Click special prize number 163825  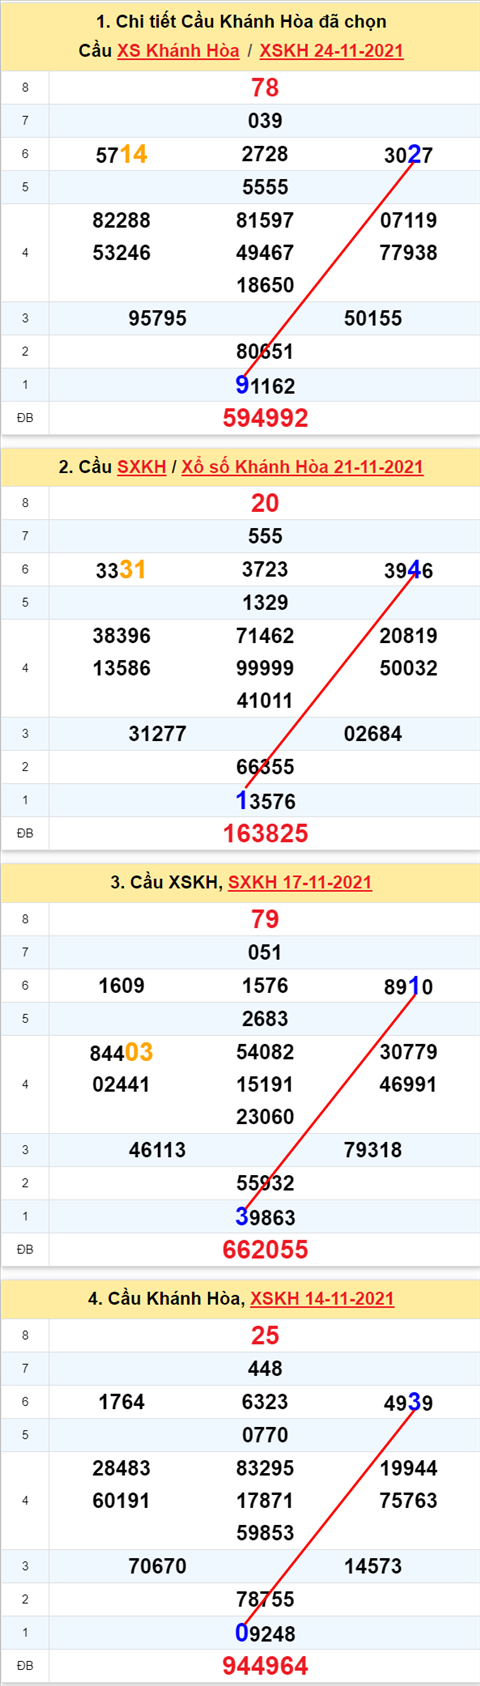tap(265, 833)
